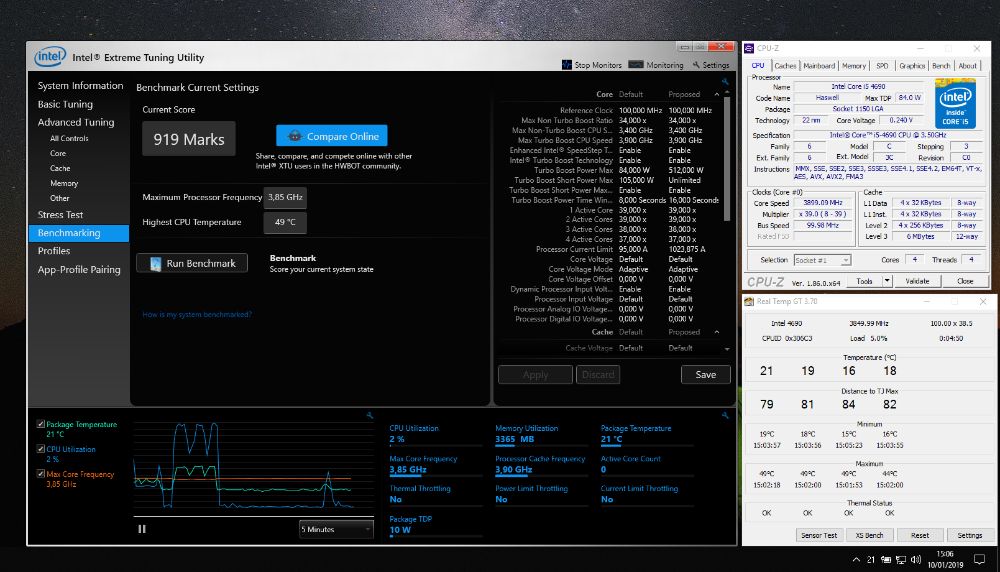
Task: Switch to CPU-Z Memory tab
Action: coord(853,66)
